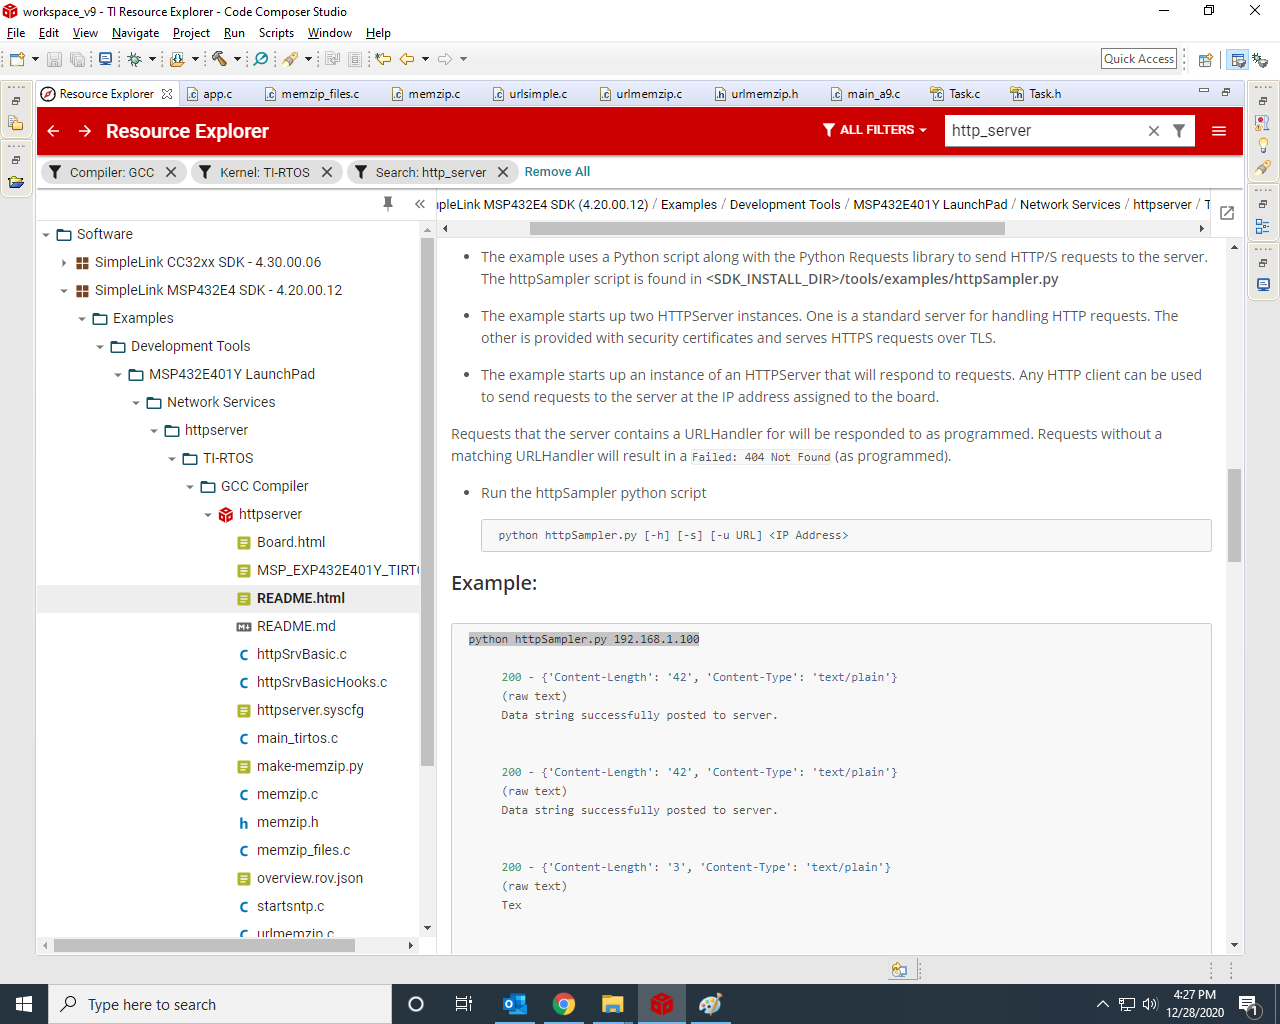Viewport: 1280px width, 1024px height.
Task: Open the Advice lightbulb view icon
Action: (x=1263, y=145)
